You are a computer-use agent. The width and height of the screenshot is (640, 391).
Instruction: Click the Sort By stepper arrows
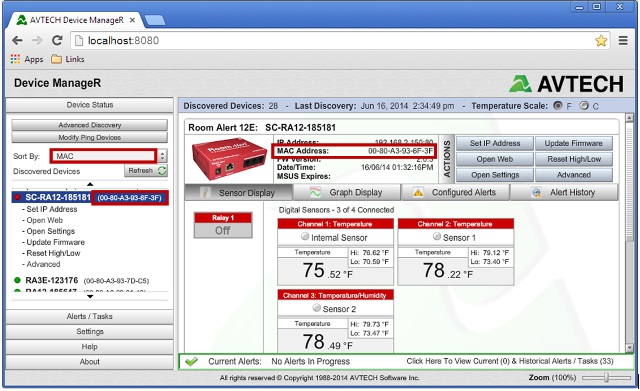click(x=162, y=156)
